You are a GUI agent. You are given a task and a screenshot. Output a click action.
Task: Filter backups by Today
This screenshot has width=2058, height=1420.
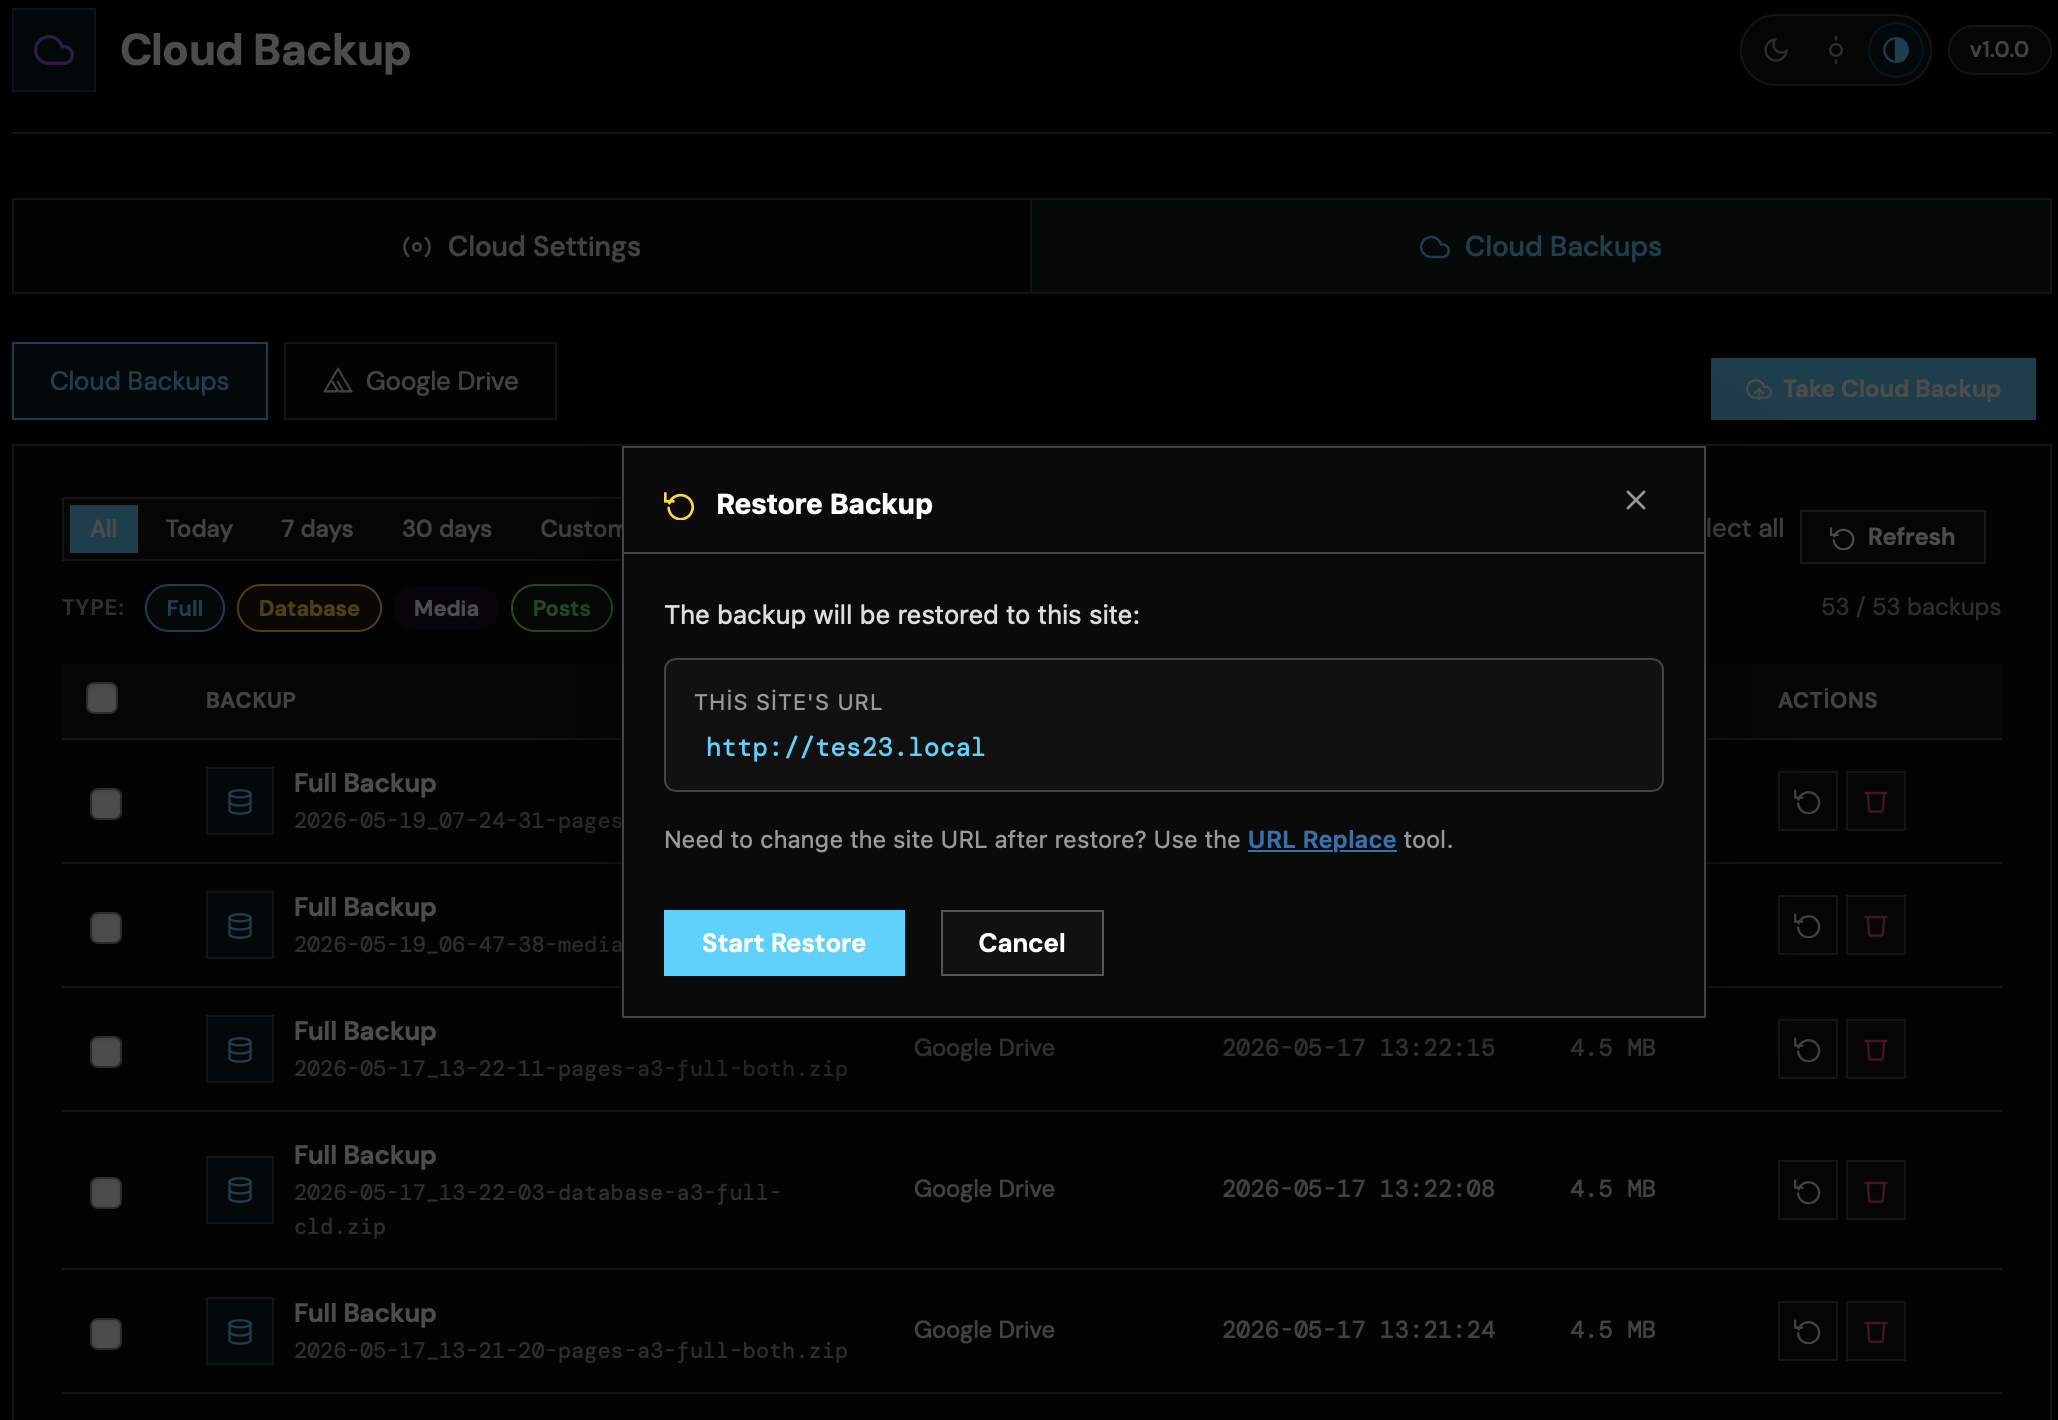pos(199,529)
